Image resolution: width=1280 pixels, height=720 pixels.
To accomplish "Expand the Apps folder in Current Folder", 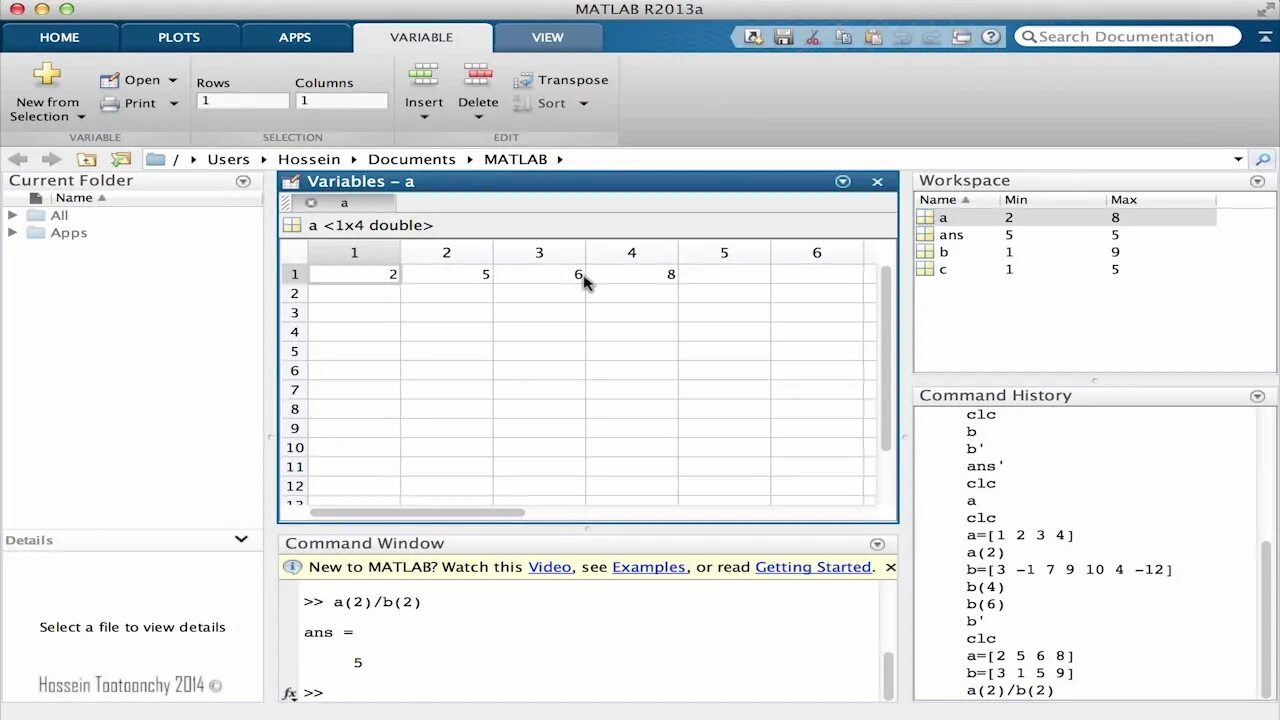I will point(13,233).
